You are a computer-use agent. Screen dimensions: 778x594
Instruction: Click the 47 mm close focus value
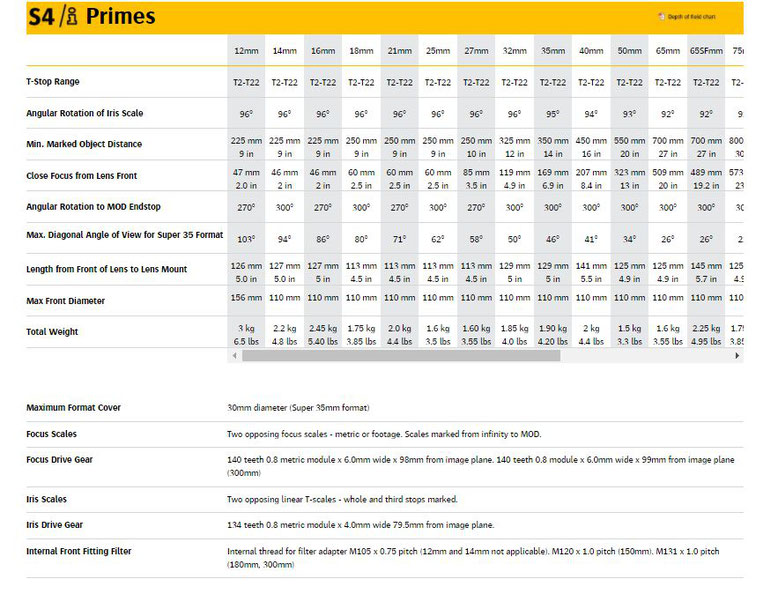(246, 173)
